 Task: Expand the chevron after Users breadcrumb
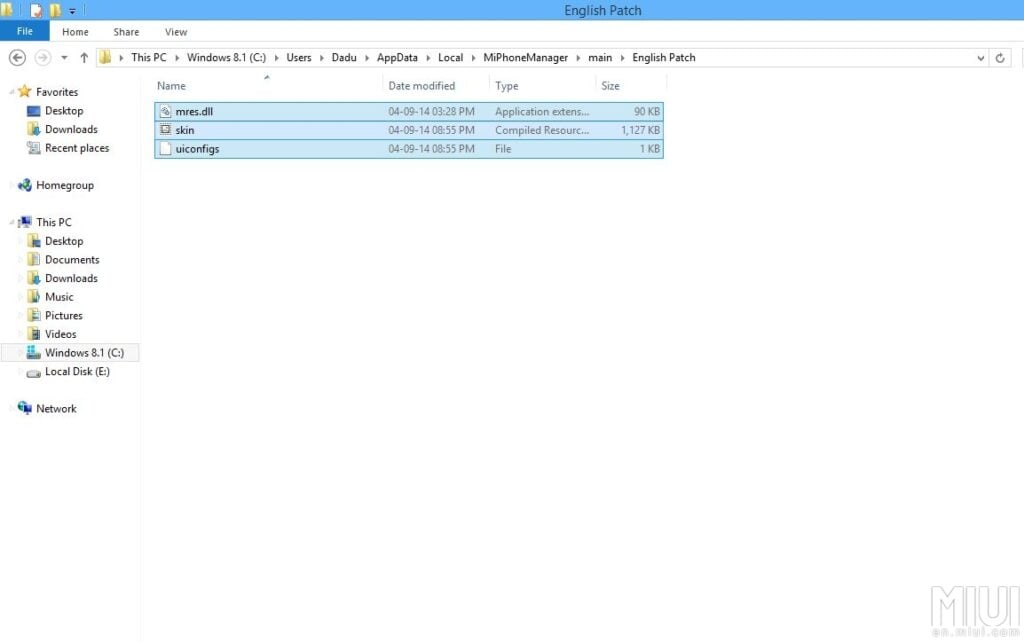click(x=321, y=57)
